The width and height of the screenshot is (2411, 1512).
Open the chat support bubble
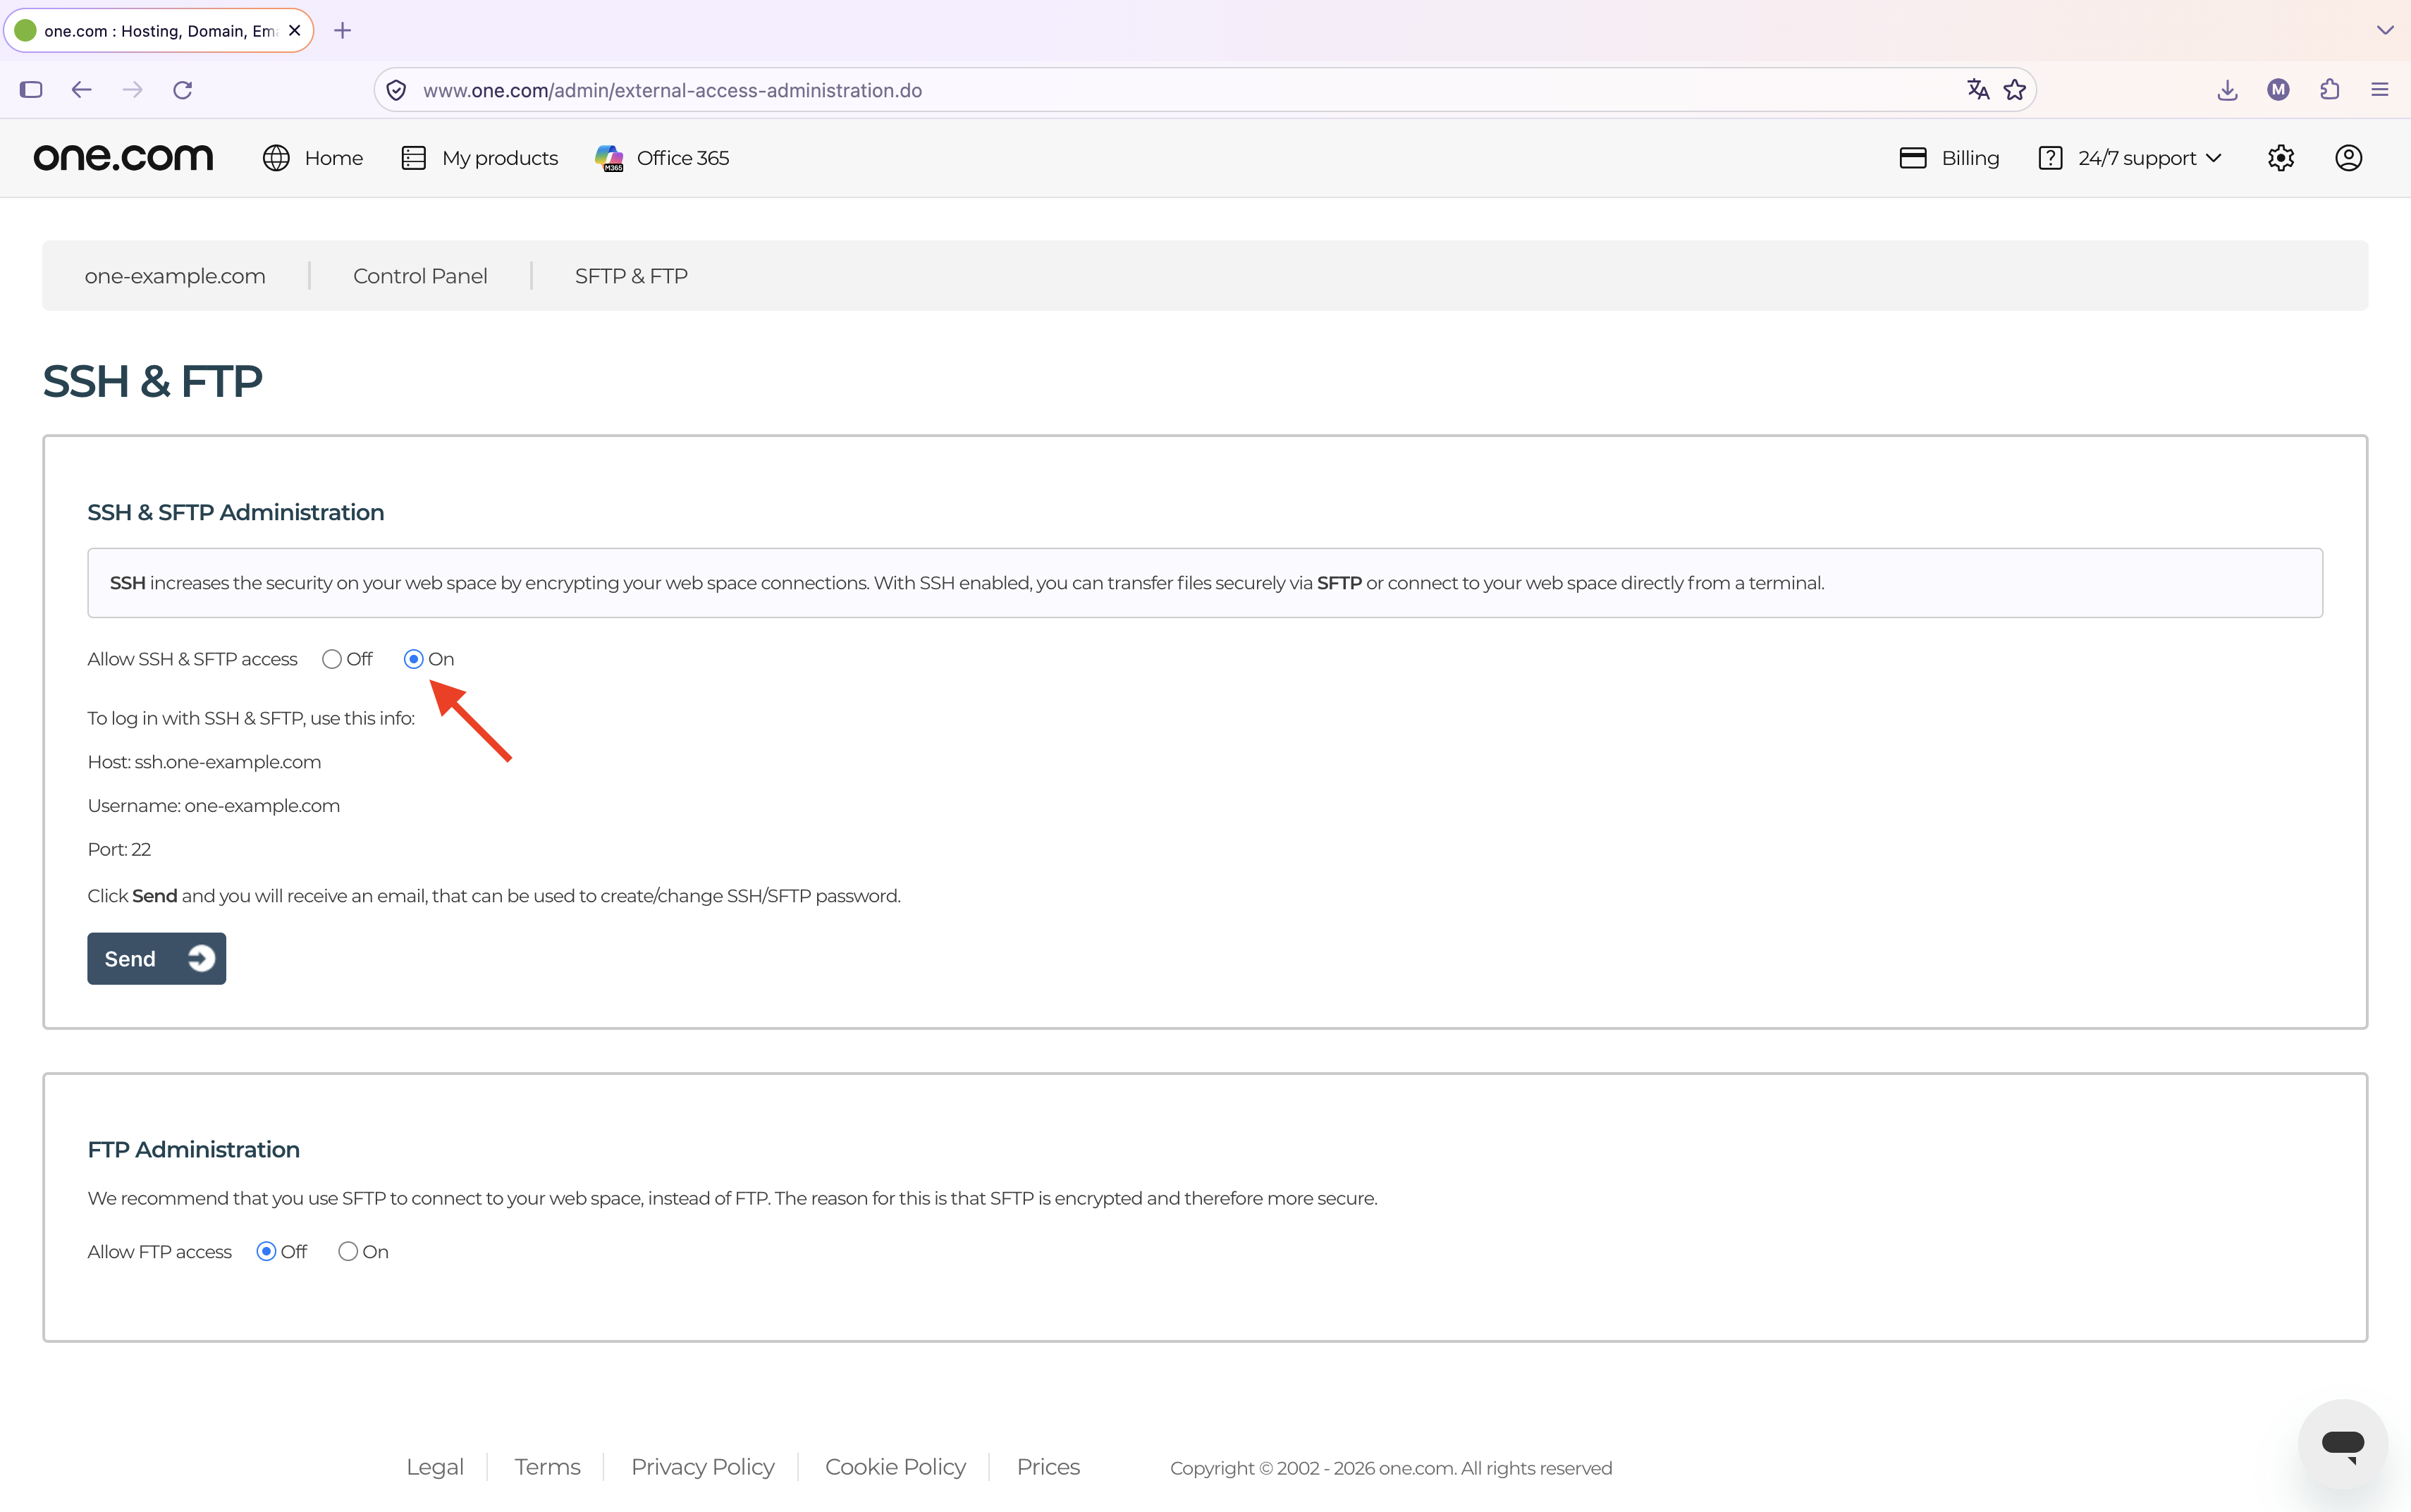tap(2343, 1444)
